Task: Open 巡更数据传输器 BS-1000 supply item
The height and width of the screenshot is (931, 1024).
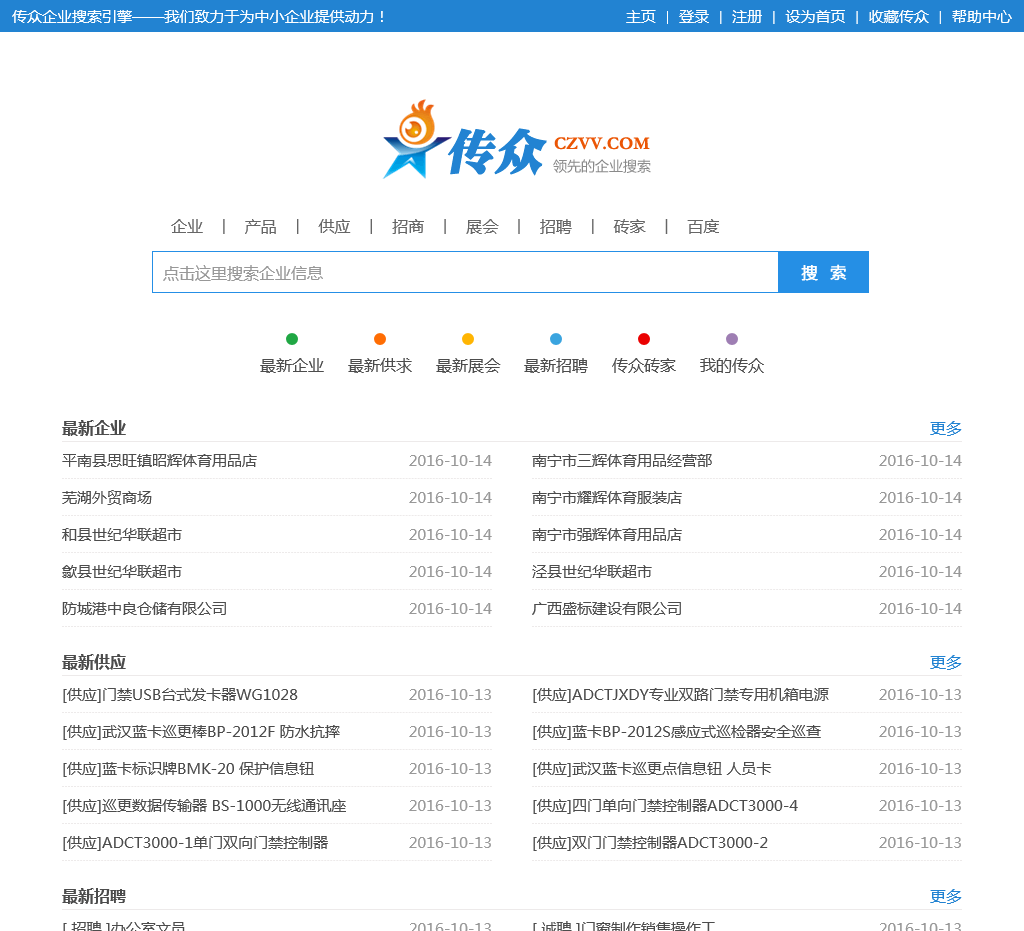Action: tap(204, 806)
